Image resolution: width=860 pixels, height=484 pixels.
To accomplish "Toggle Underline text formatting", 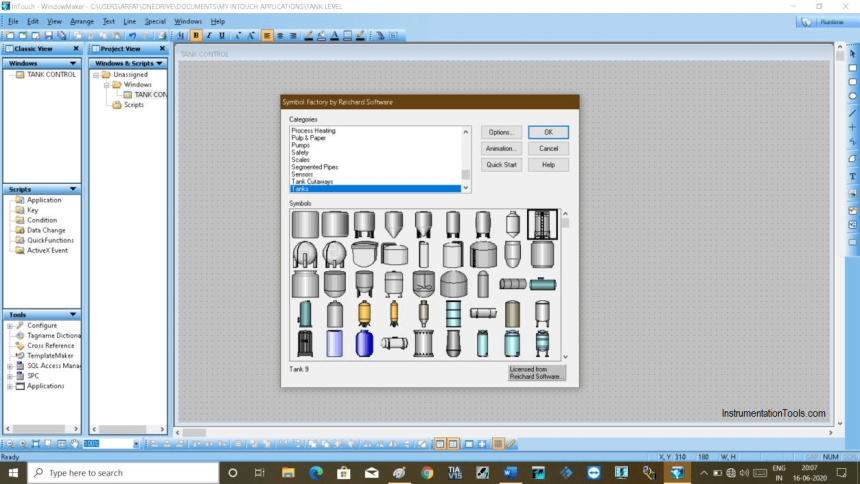I will click(222, 36).
